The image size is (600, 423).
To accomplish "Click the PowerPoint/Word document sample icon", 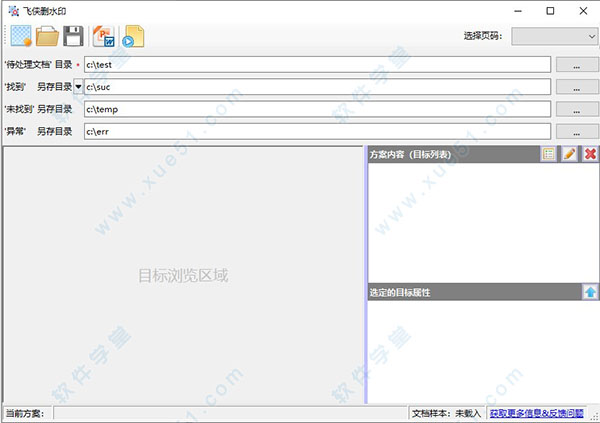I will pyautogui.click(x=104, y=36).
